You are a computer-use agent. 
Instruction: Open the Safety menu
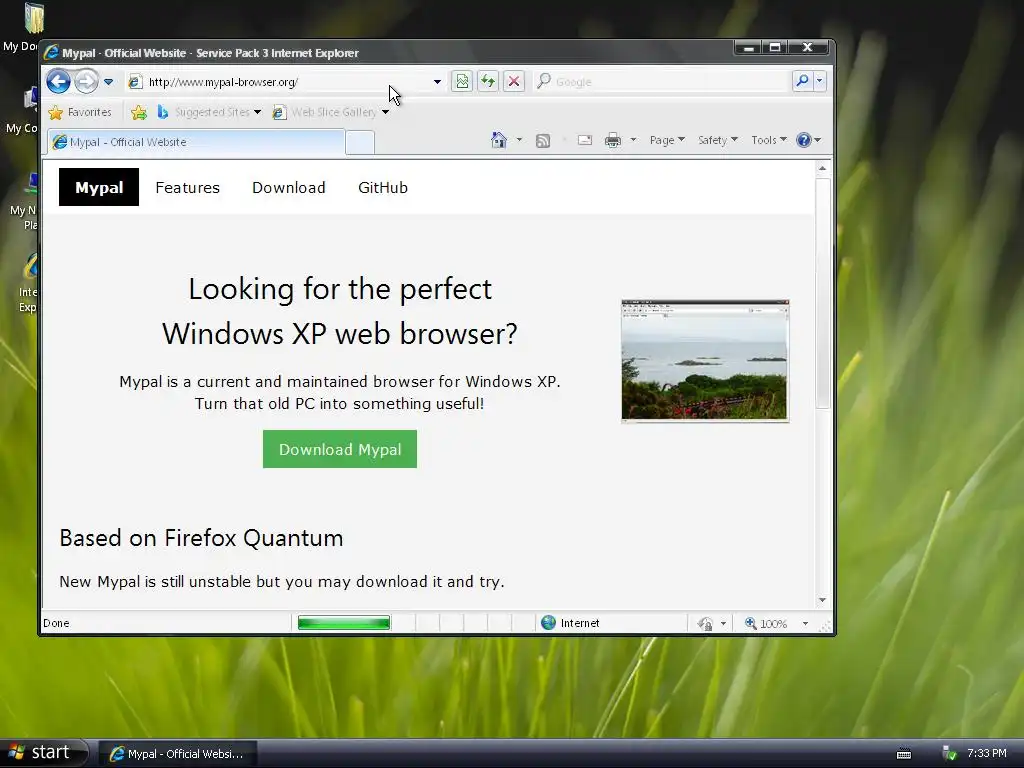point(717,140)
